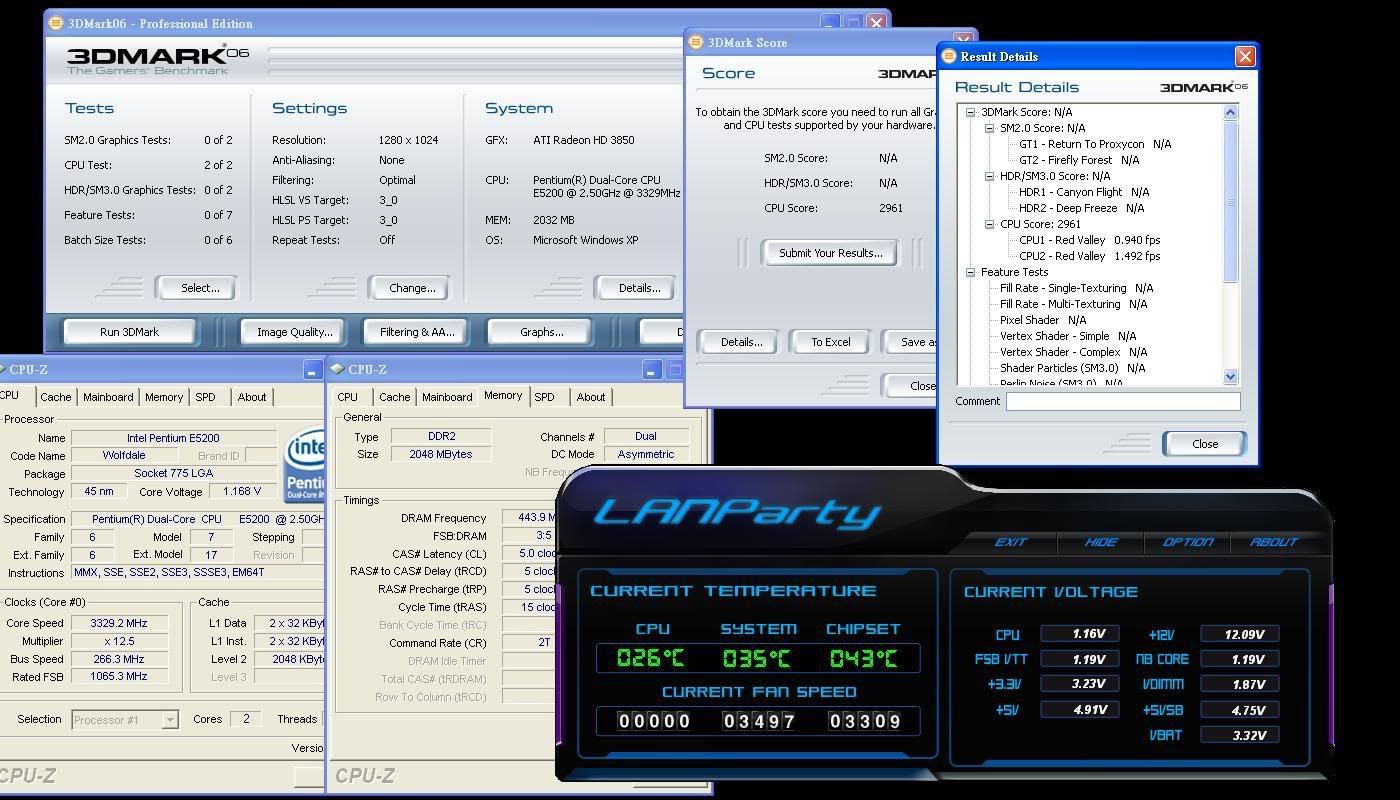The image size is (1400, 800).
Task: Click the VDIMM 1.87V voltage readout
Action: click(x=1240, y=684)
